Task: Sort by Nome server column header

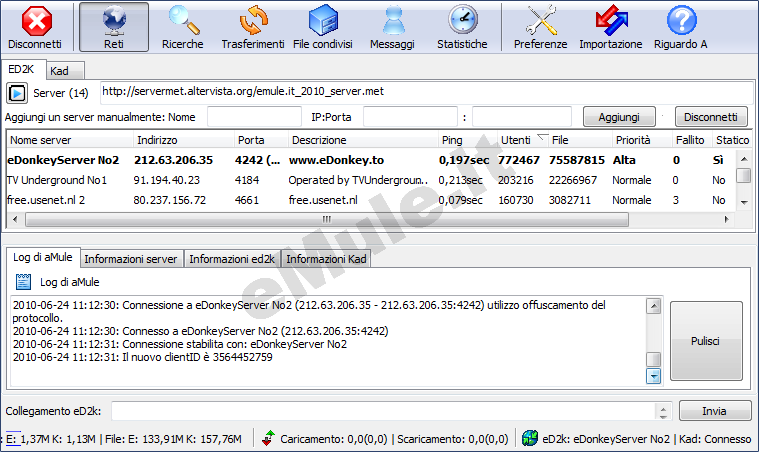Action: (70, 140)
